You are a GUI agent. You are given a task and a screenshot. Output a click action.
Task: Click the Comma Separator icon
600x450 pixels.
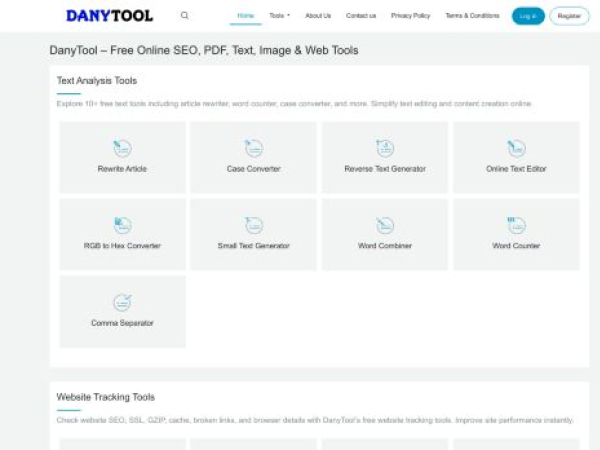[x=122, y=302]
